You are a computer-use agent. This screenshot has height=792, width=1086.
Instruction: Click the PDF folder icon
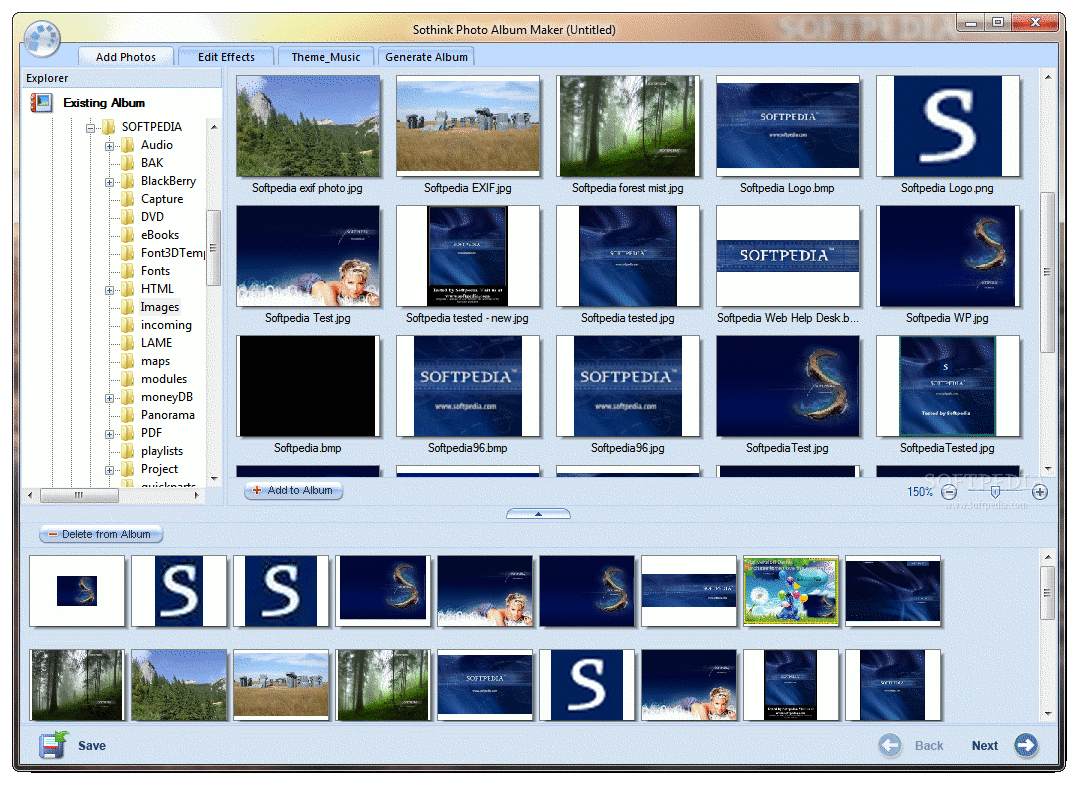127,433
